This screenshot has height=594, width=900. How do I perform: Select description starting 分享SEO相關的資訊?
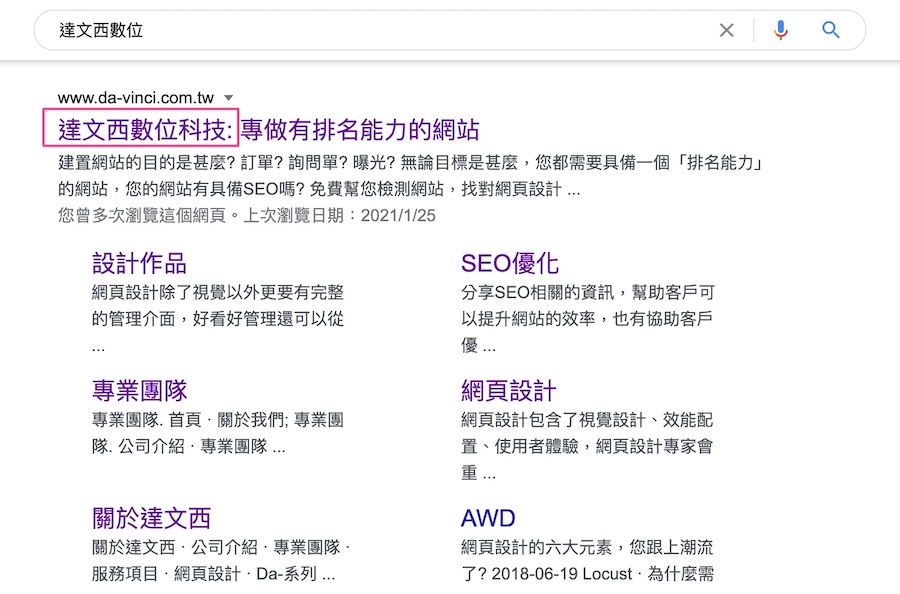coord(588,319)
